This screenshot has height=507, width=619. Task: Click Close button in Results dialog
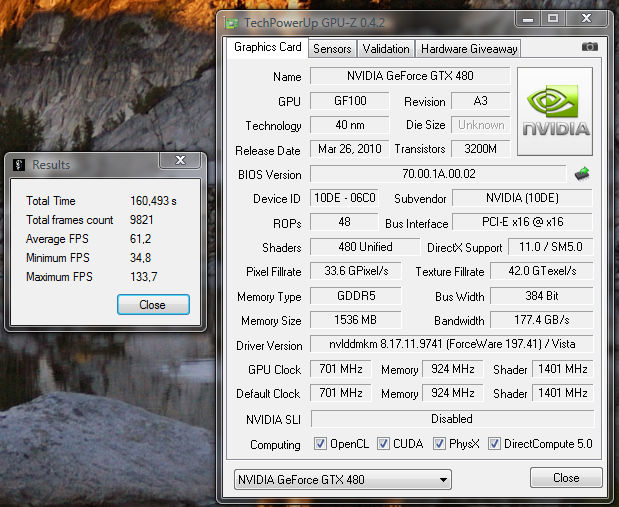153,304
